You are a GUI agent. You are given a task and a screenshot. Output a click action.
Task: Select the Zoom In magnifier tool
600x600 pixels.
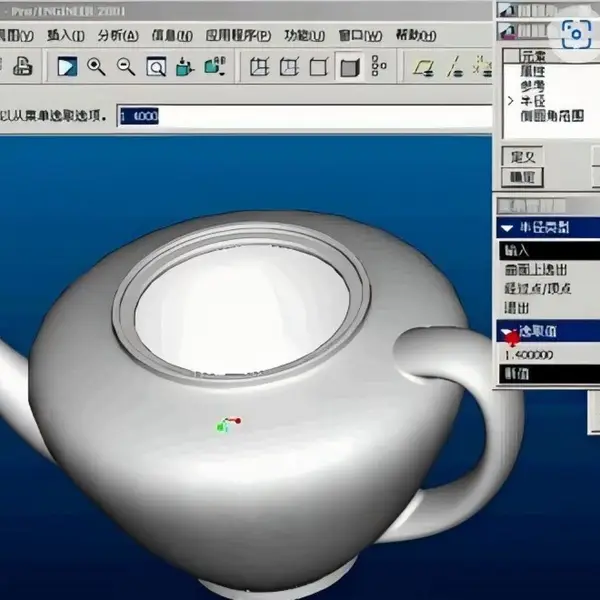click(x=96, y=67)
